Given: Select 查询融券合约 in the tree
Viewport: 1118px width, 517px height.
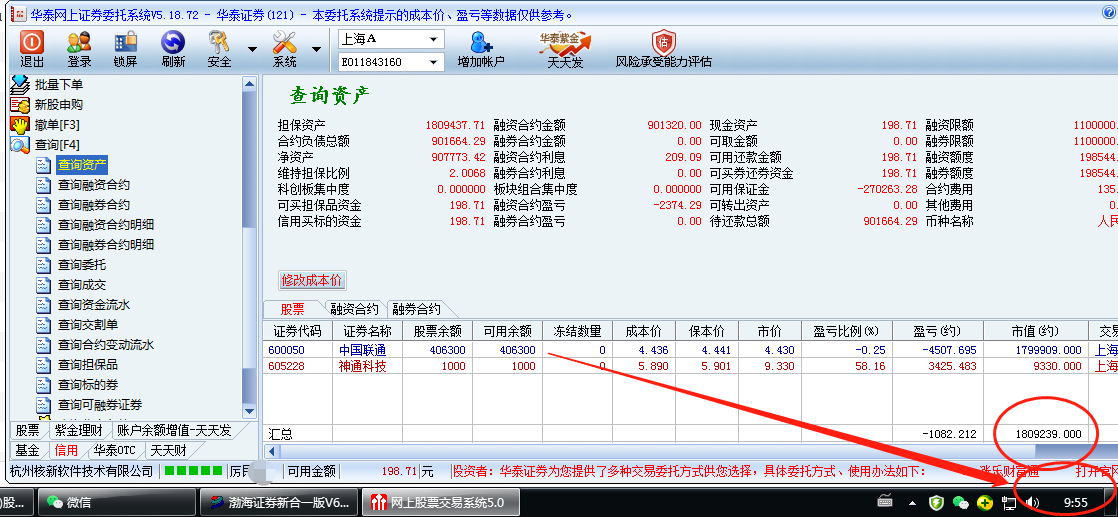Looking at the screenshot, I should point(93,205).
